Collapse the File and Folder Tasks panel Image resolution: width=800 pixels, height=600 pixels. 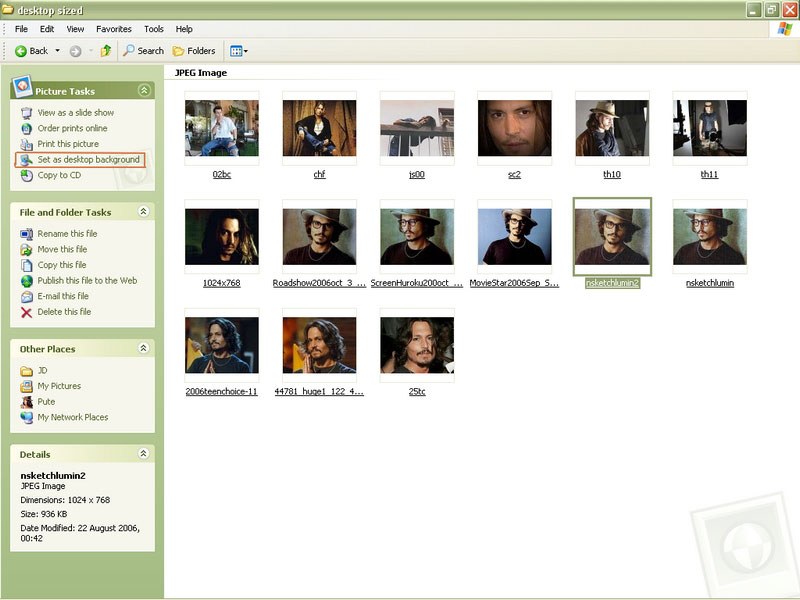(x=144, y=212)
